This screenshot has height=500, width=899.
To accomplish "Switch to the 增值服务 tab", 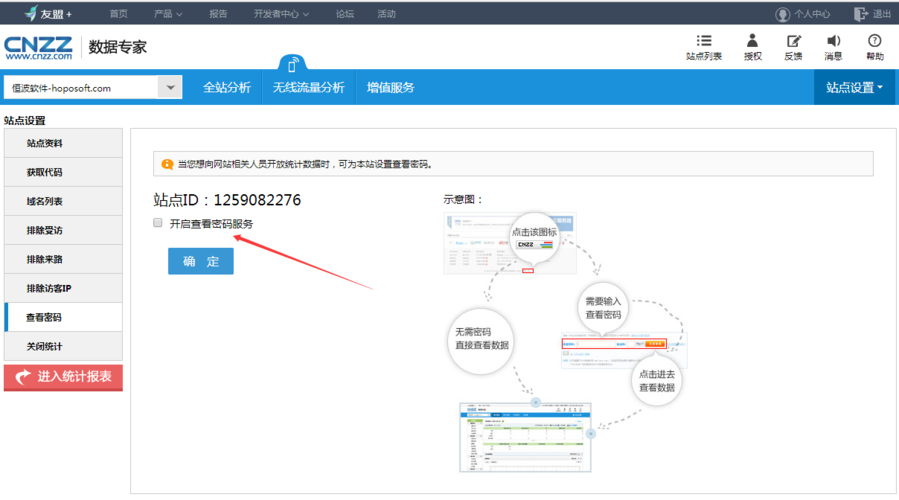I will tap(390, 88).
